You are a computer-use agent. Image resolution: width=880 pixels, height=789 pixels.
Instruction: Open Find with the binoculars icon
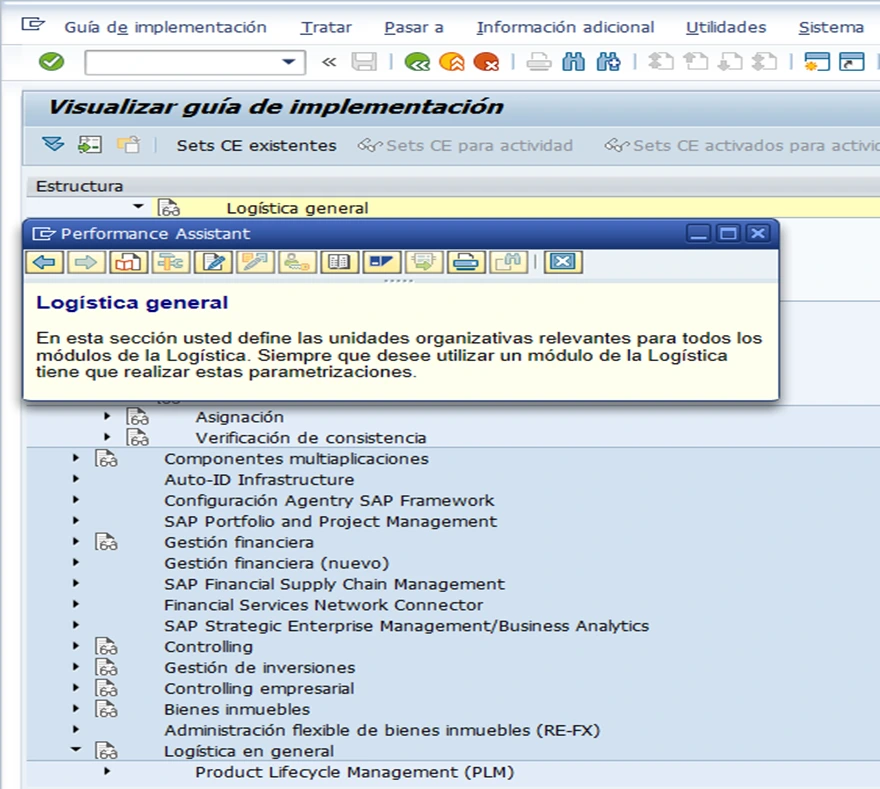pyautogui.click(x=574, y=62)
